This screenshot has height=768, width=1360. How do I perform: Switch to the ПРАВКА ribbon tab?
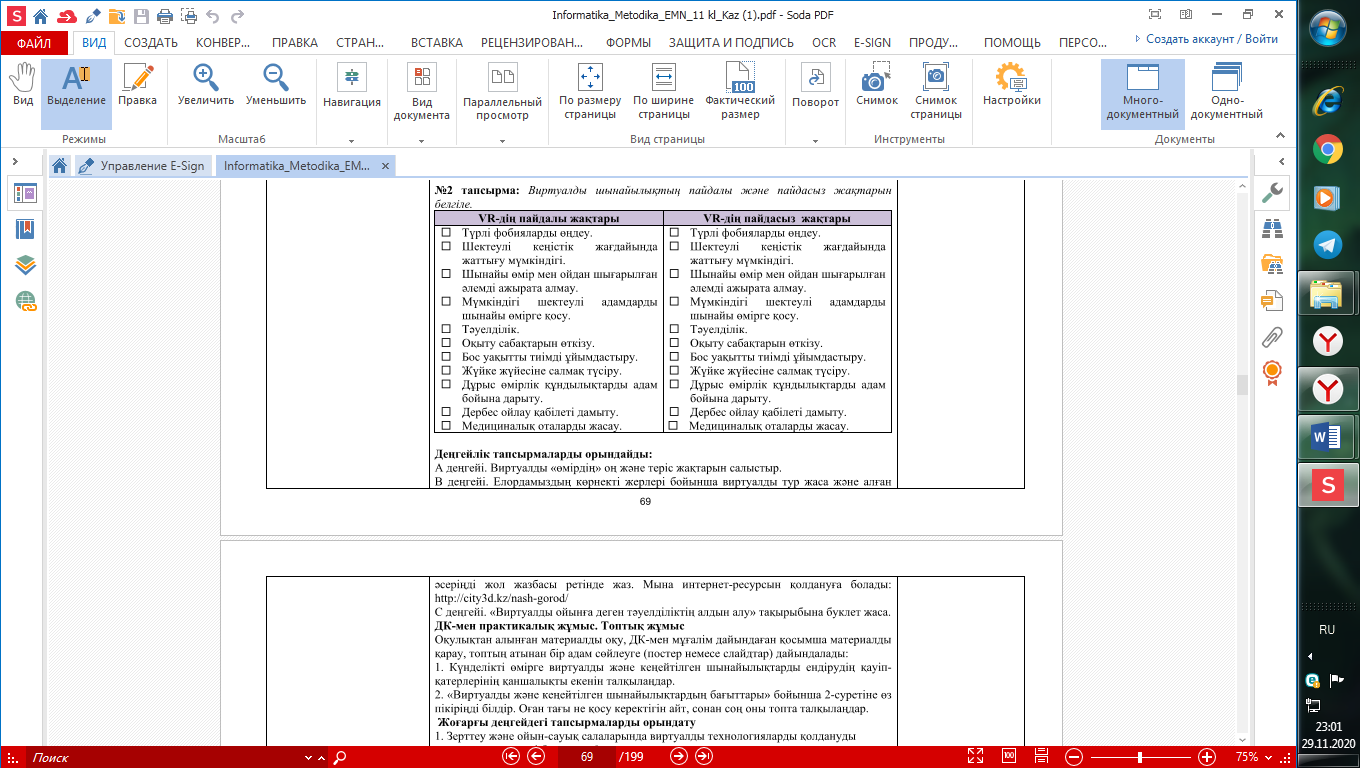pyautogui.click(x=295, y=43)
